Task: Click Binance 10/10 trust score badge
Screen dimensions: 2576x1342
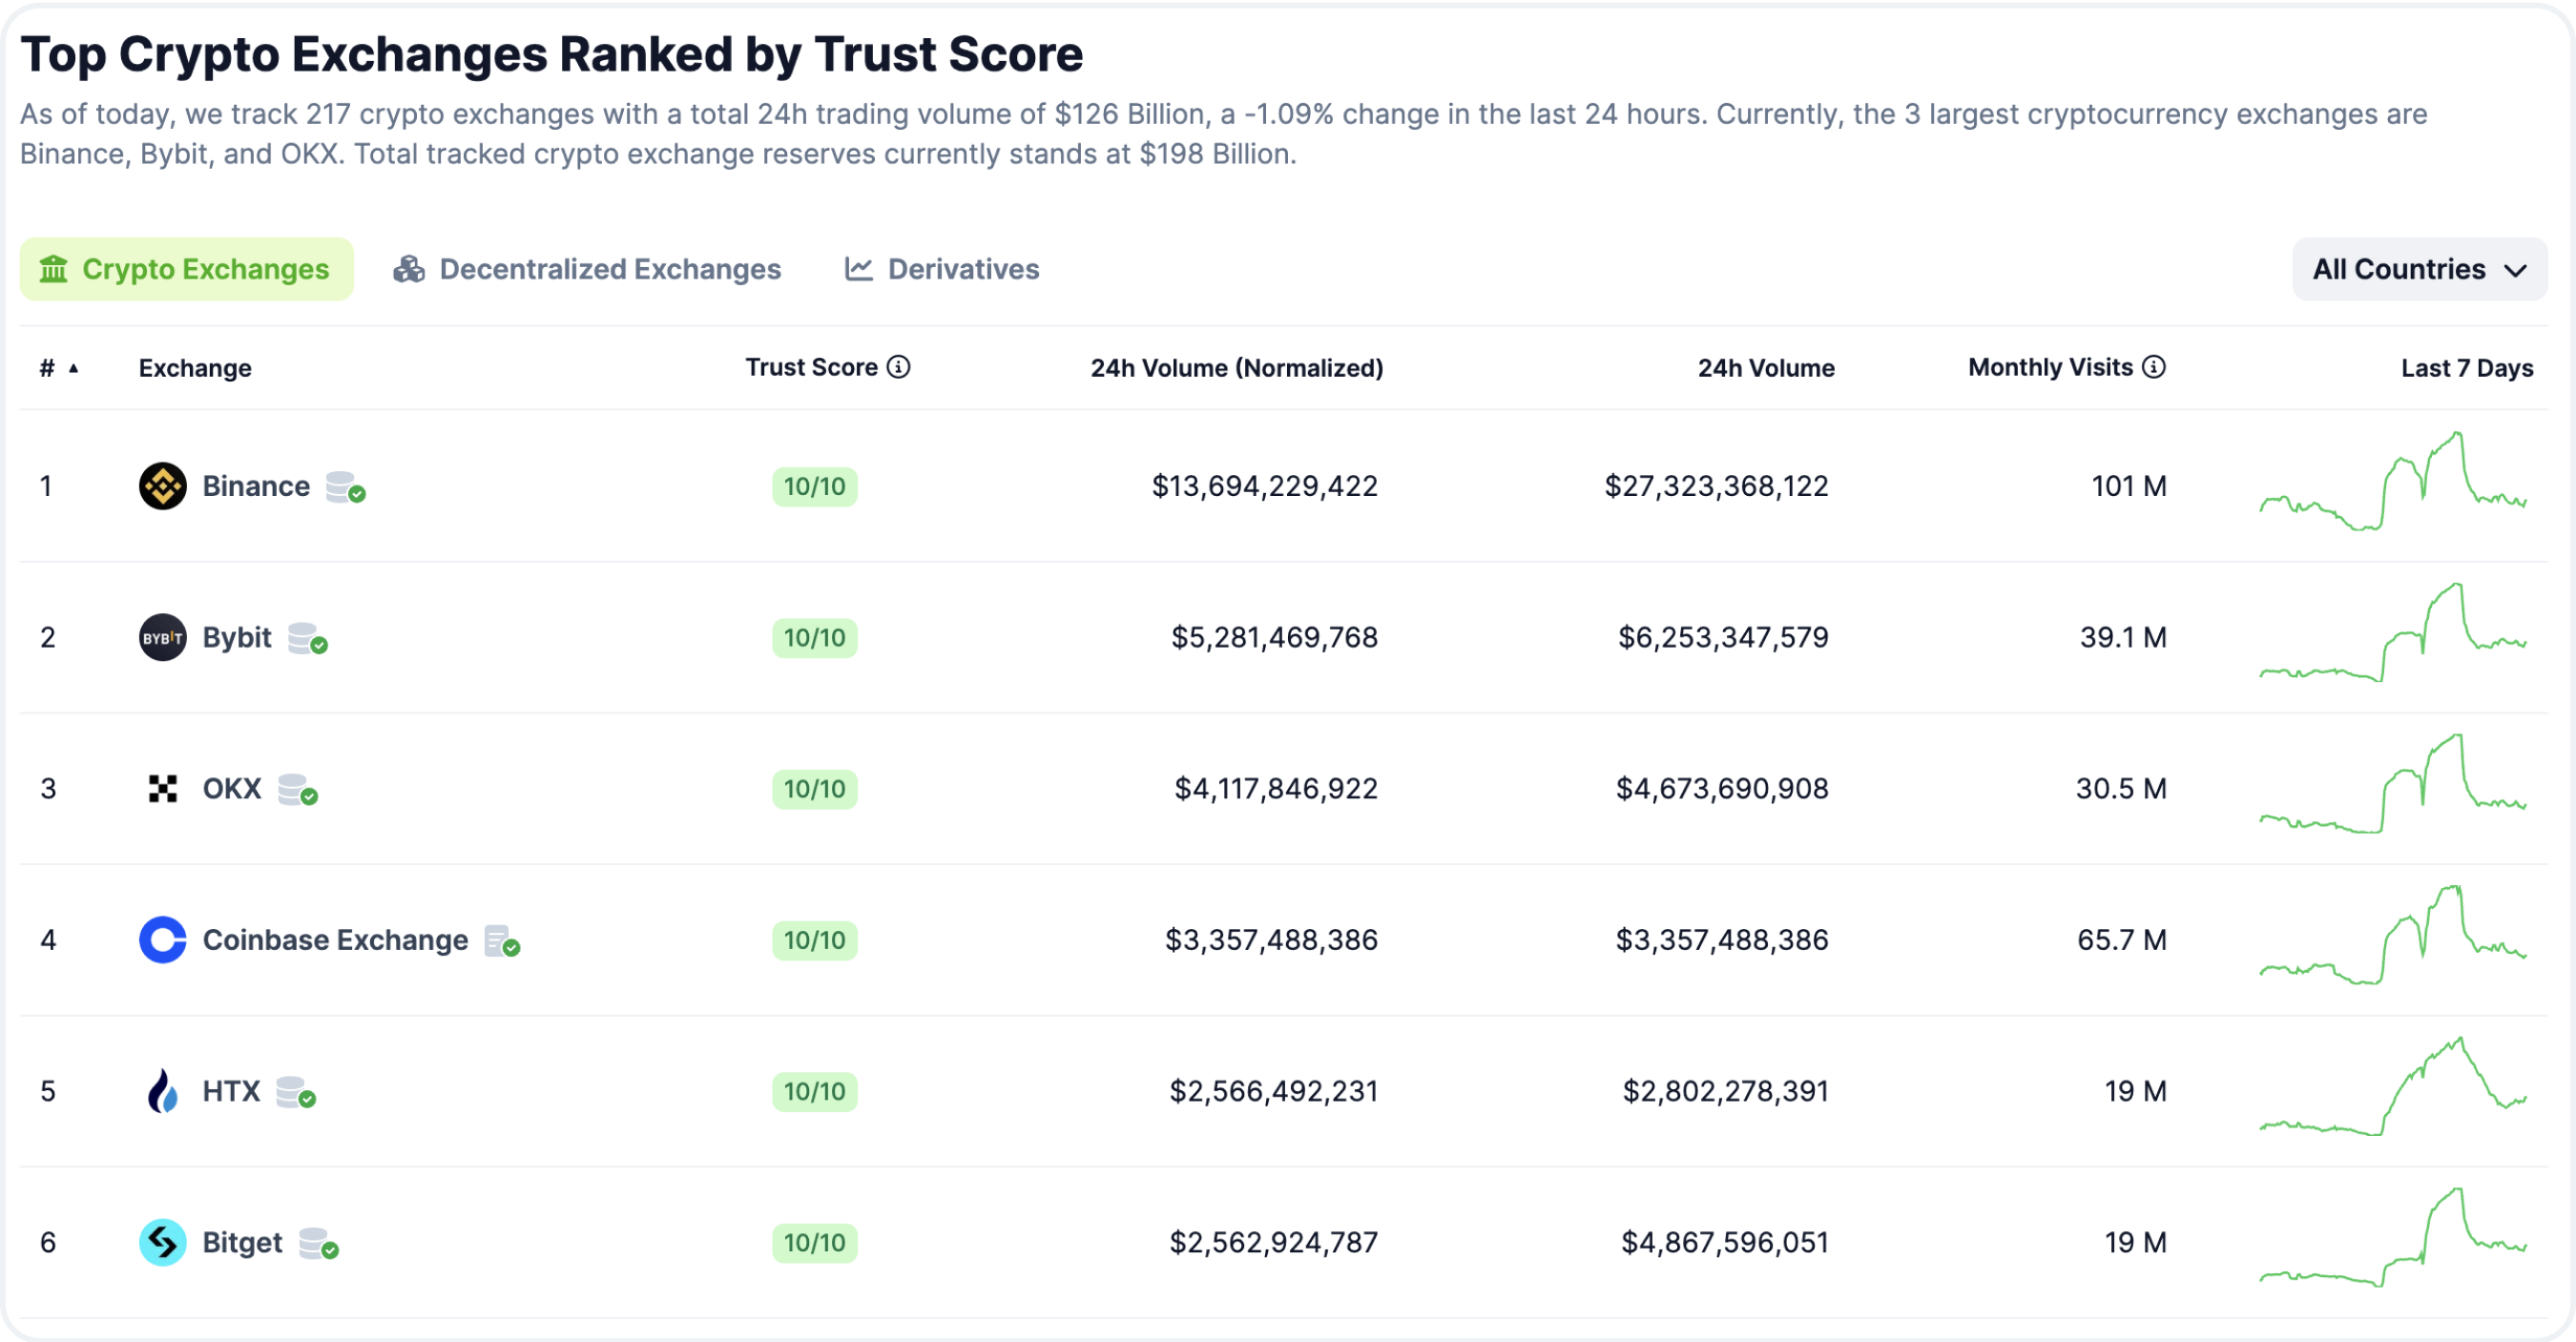Action: 814,487
